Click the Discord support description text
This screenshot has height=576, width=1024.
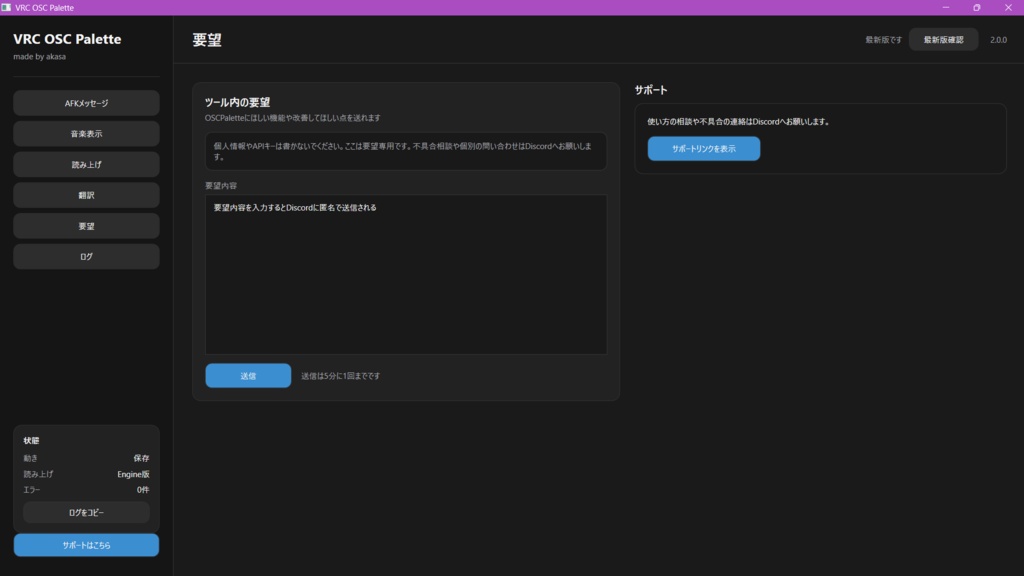[738, 121]
